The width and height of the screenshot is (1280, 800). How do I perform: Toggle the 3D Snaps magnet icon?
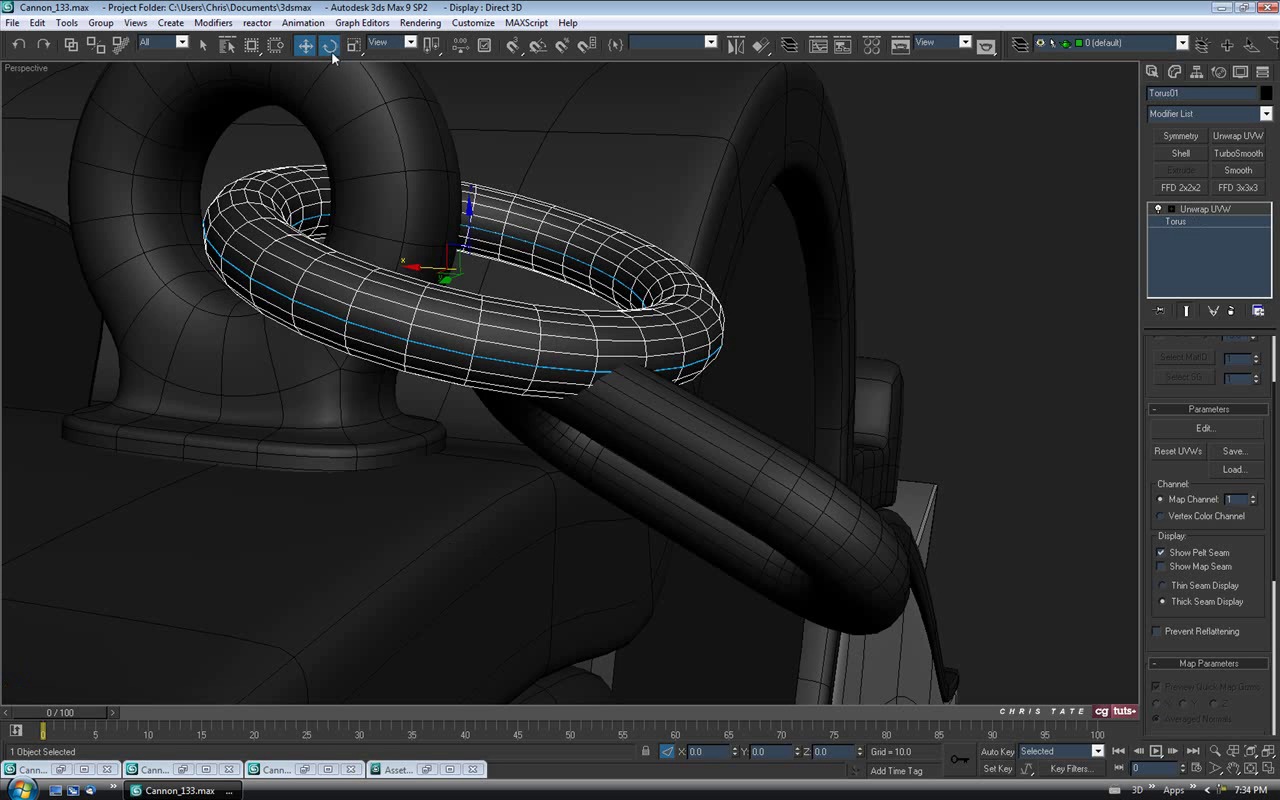point(512,44)
